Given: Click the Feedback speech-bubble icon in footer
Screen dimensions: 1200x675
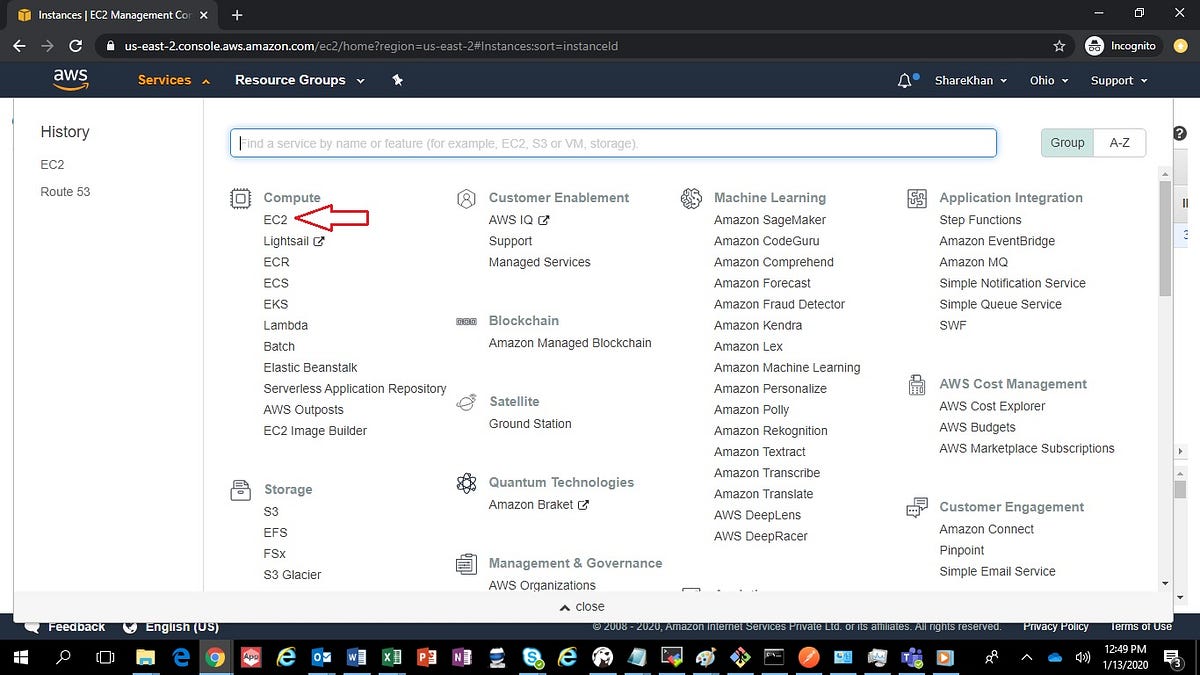Looking at the screenshot, I should 32,626.
